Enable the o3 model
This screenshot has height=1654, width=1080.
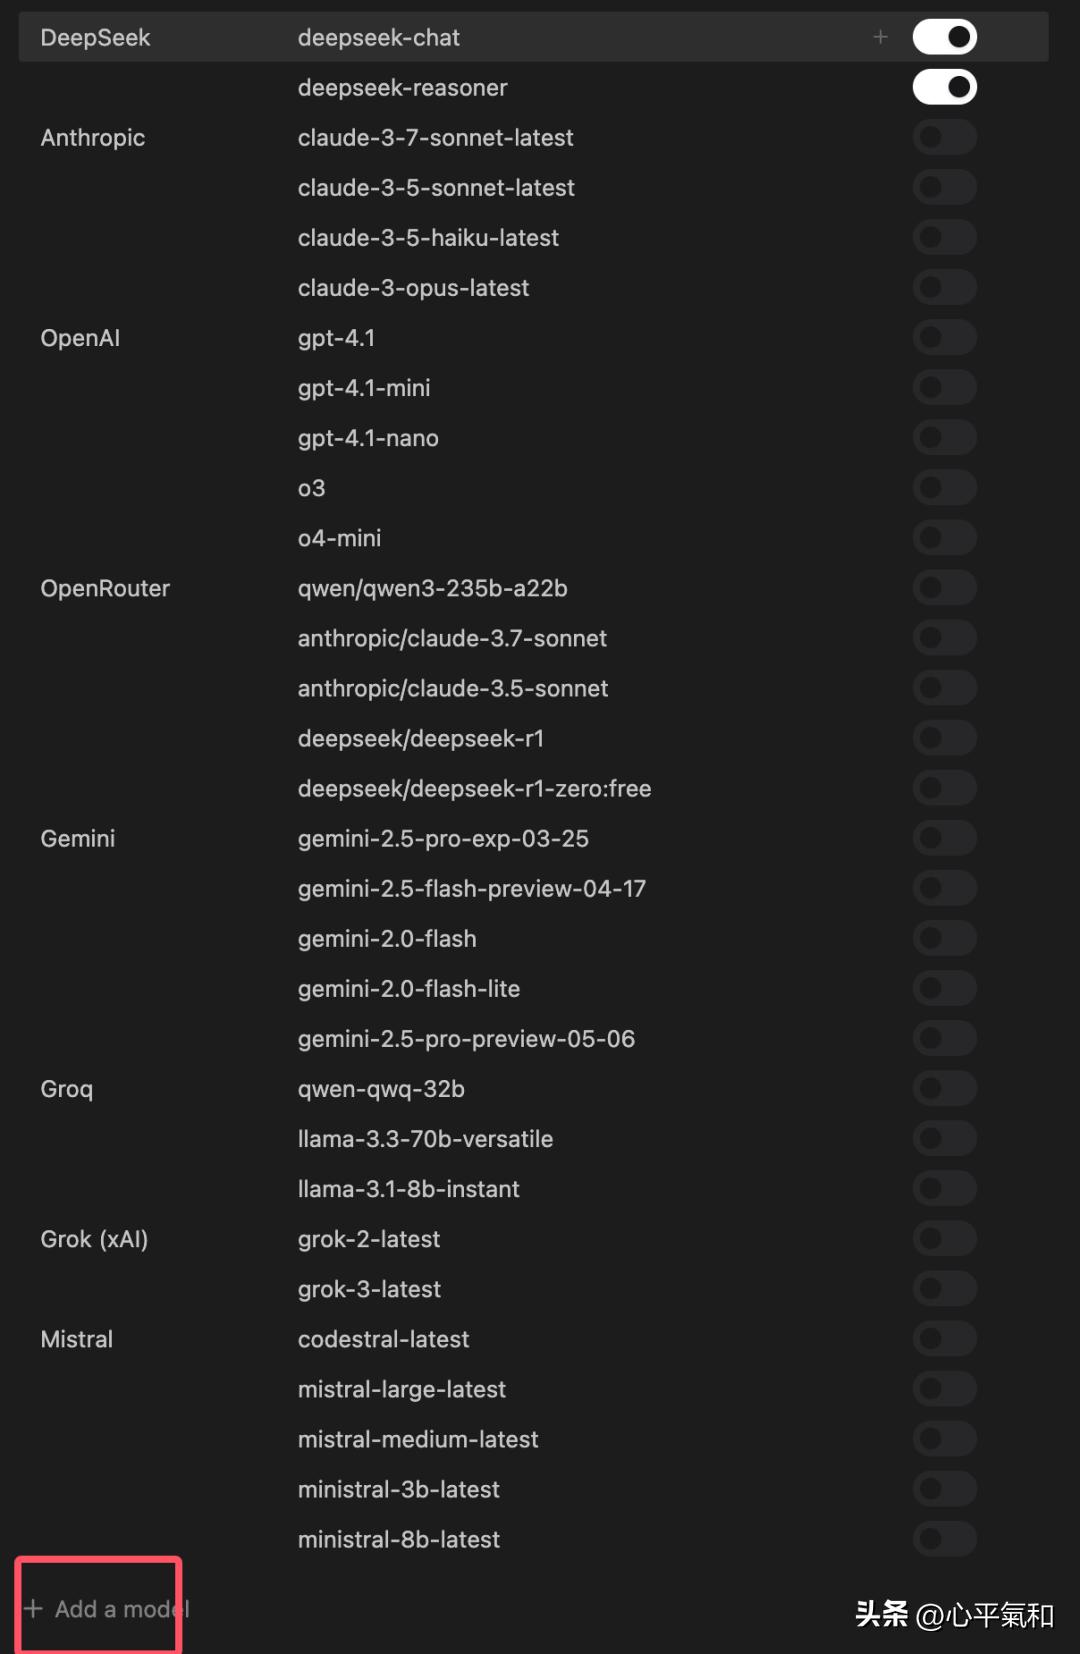[944, 487]
